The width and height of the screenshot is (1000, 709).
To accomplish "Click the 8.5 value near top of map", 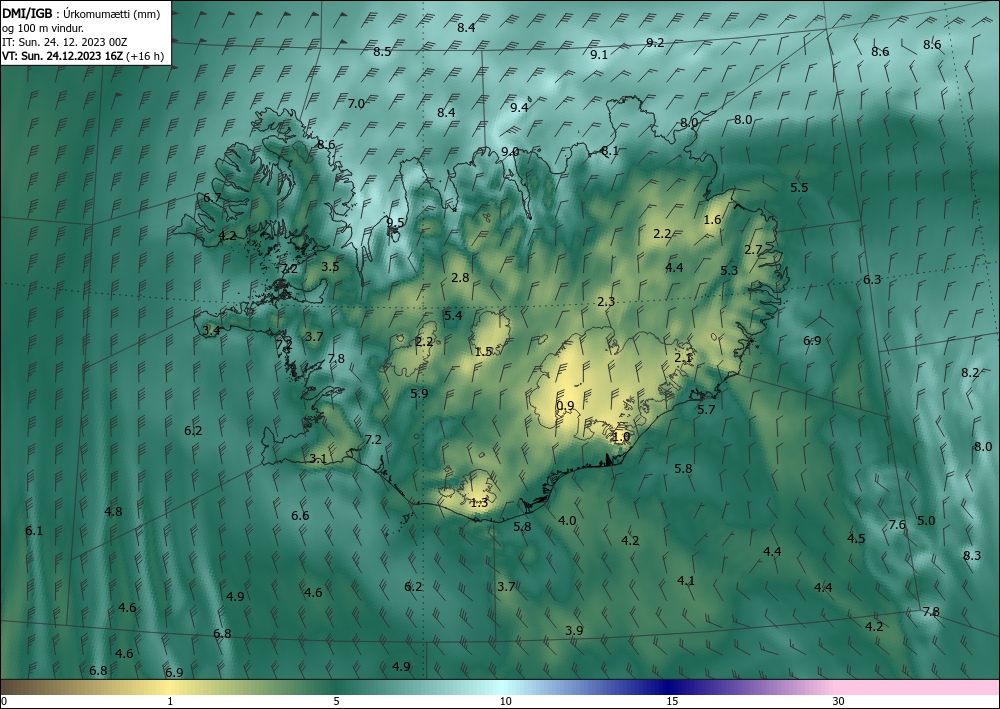I will [x=382, y=52].
